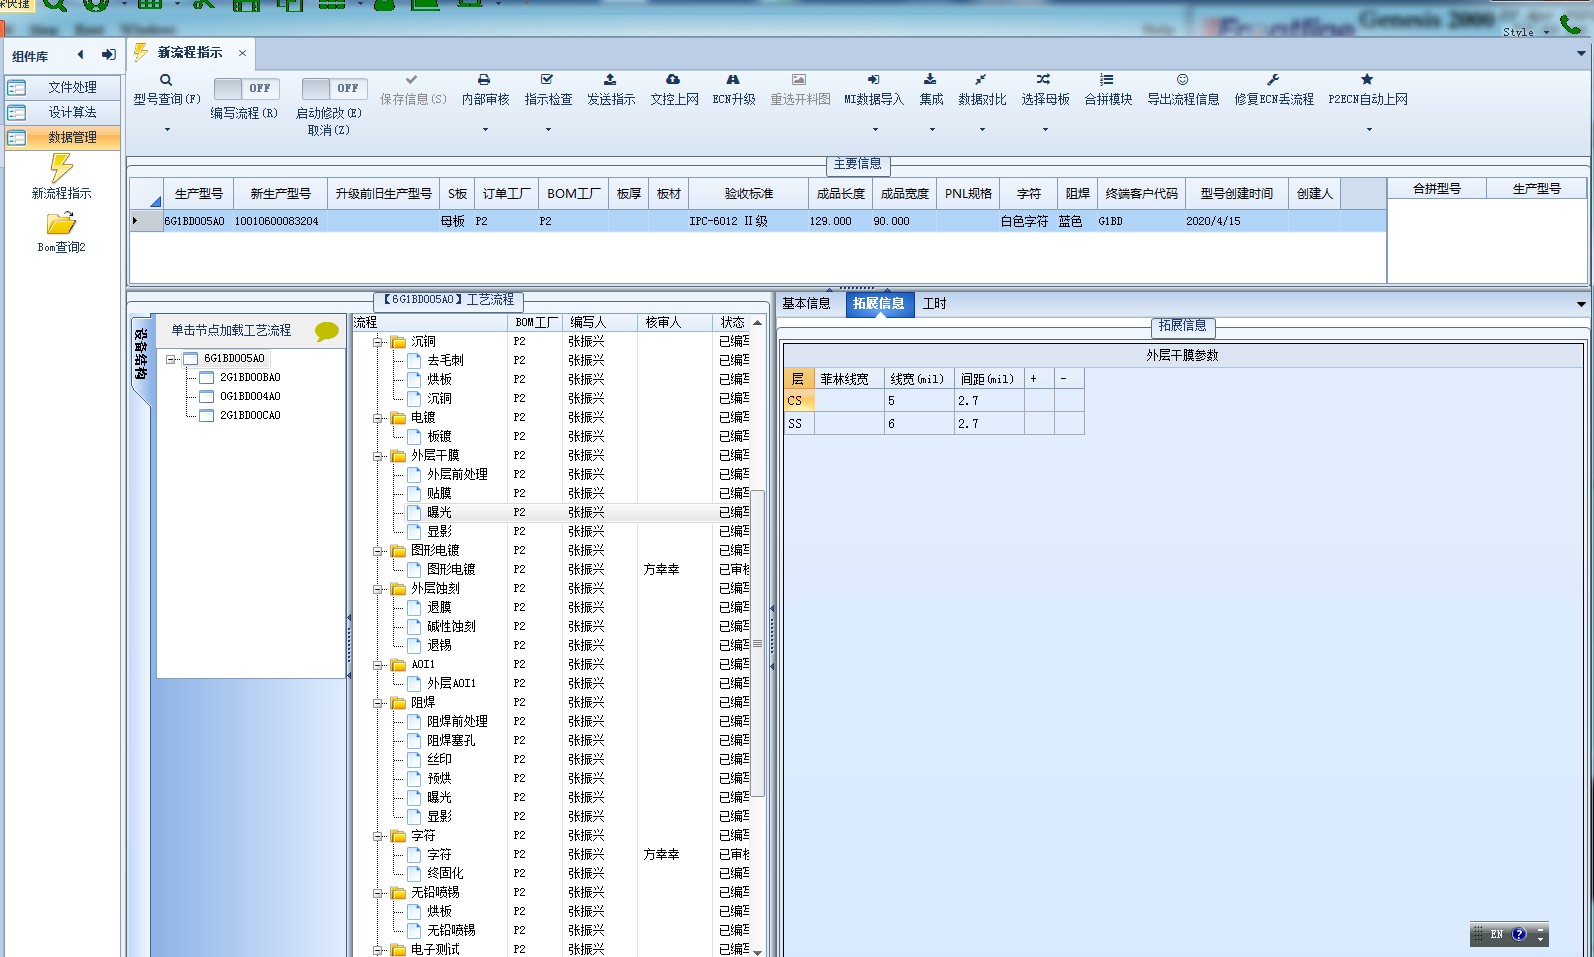Open 内部审核 printer icon
Viewport: 1594px width, 957px height.
(484, 79)
